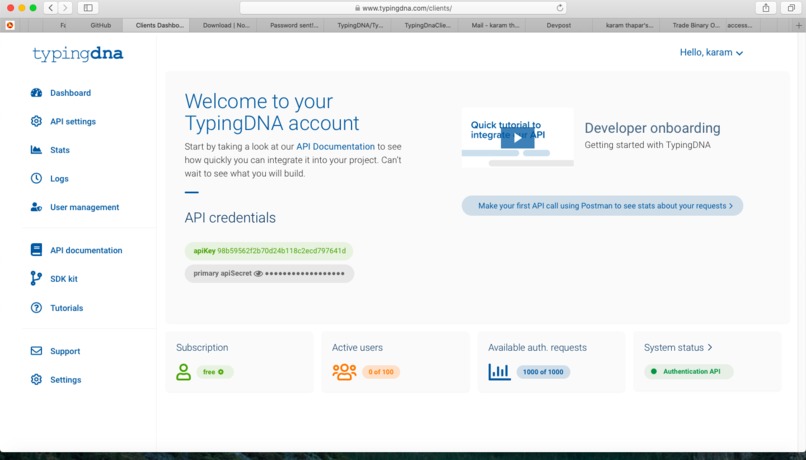Switch to the Download browser tab
Viewport: 806px width, 460px height.
(x=226, y=25)
